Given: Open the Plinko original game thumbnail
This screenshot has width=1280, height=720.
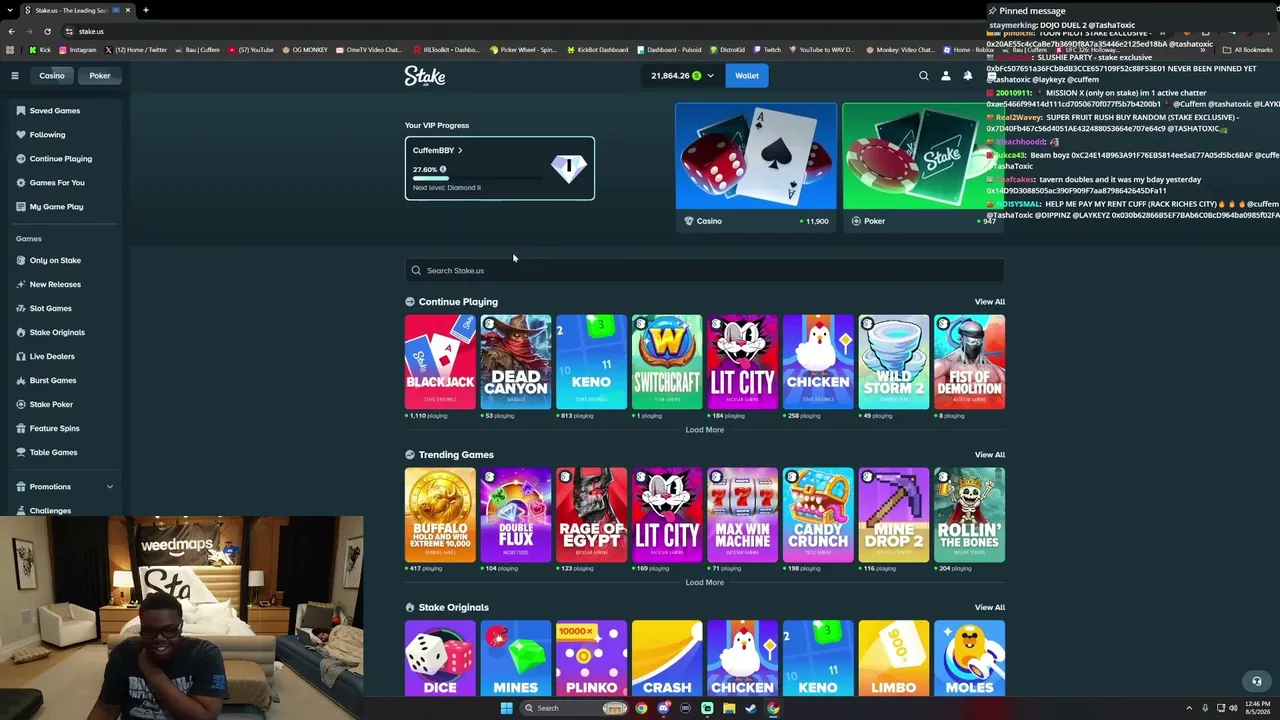Looking at the screenshot, I should 591,658.
